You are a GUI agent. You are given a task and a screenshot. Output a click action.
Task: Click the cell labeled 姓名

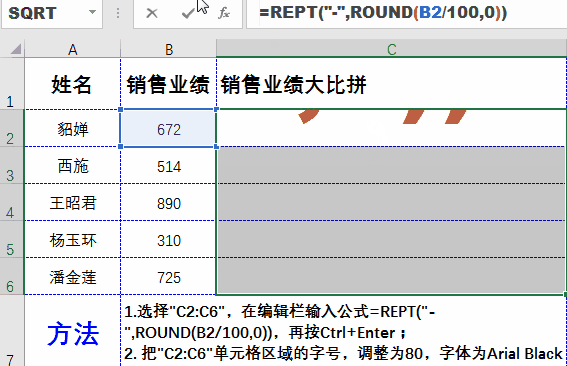72,84
